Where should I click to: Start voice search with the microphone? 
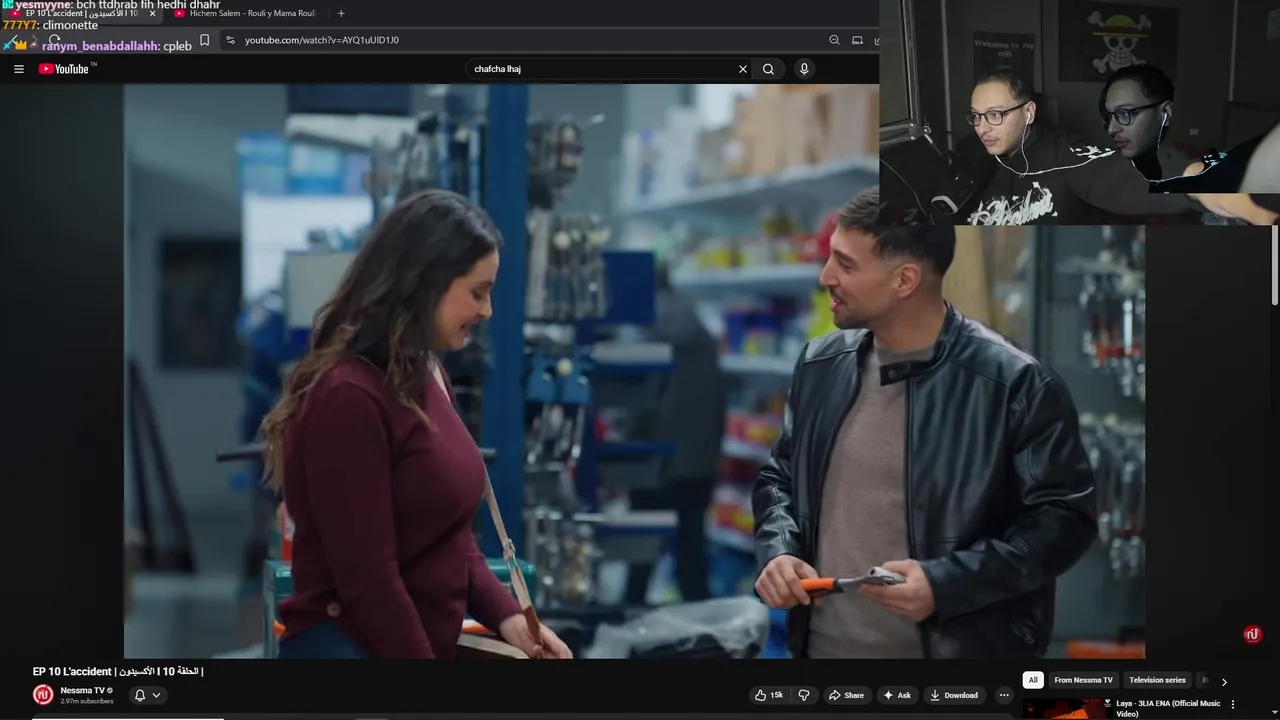(804, 69)
